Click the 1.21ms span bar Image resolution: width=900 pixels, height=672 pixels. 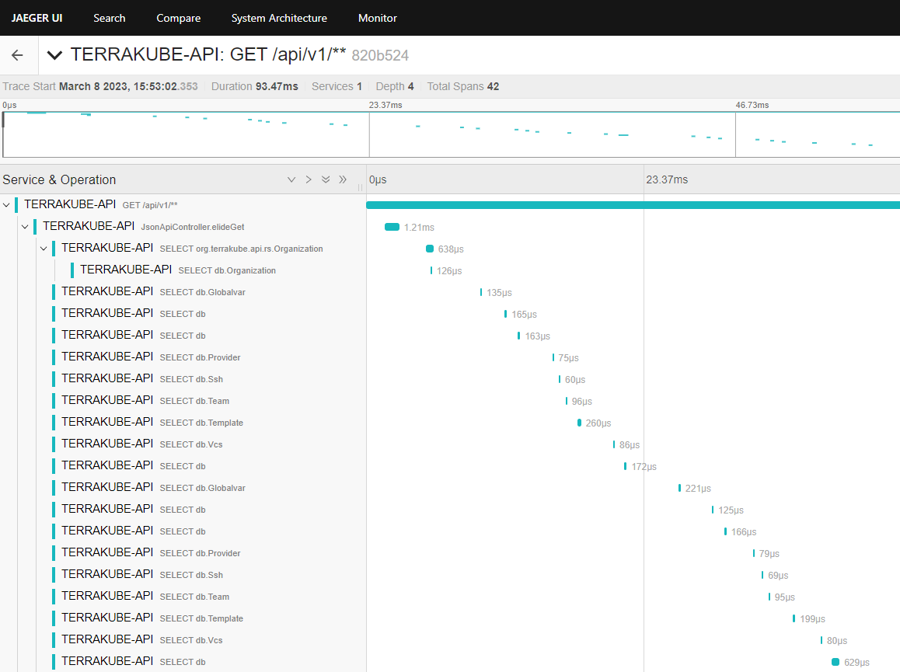point(392,227)
